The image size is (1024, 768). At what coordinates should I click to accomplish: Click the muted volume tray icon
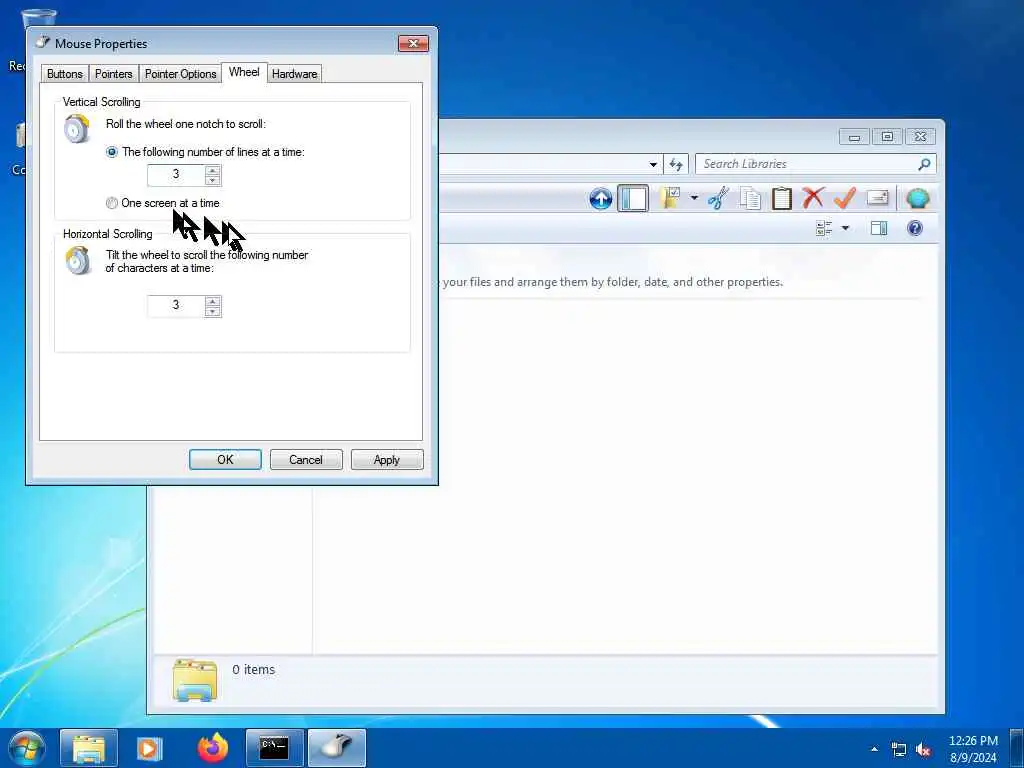pos(923,750)
